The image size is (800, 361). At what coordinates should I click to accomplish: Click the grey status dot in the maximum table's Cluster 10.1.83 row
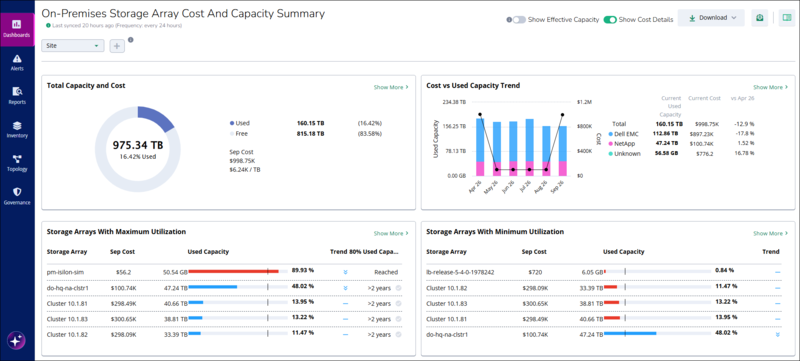(398, 319)
